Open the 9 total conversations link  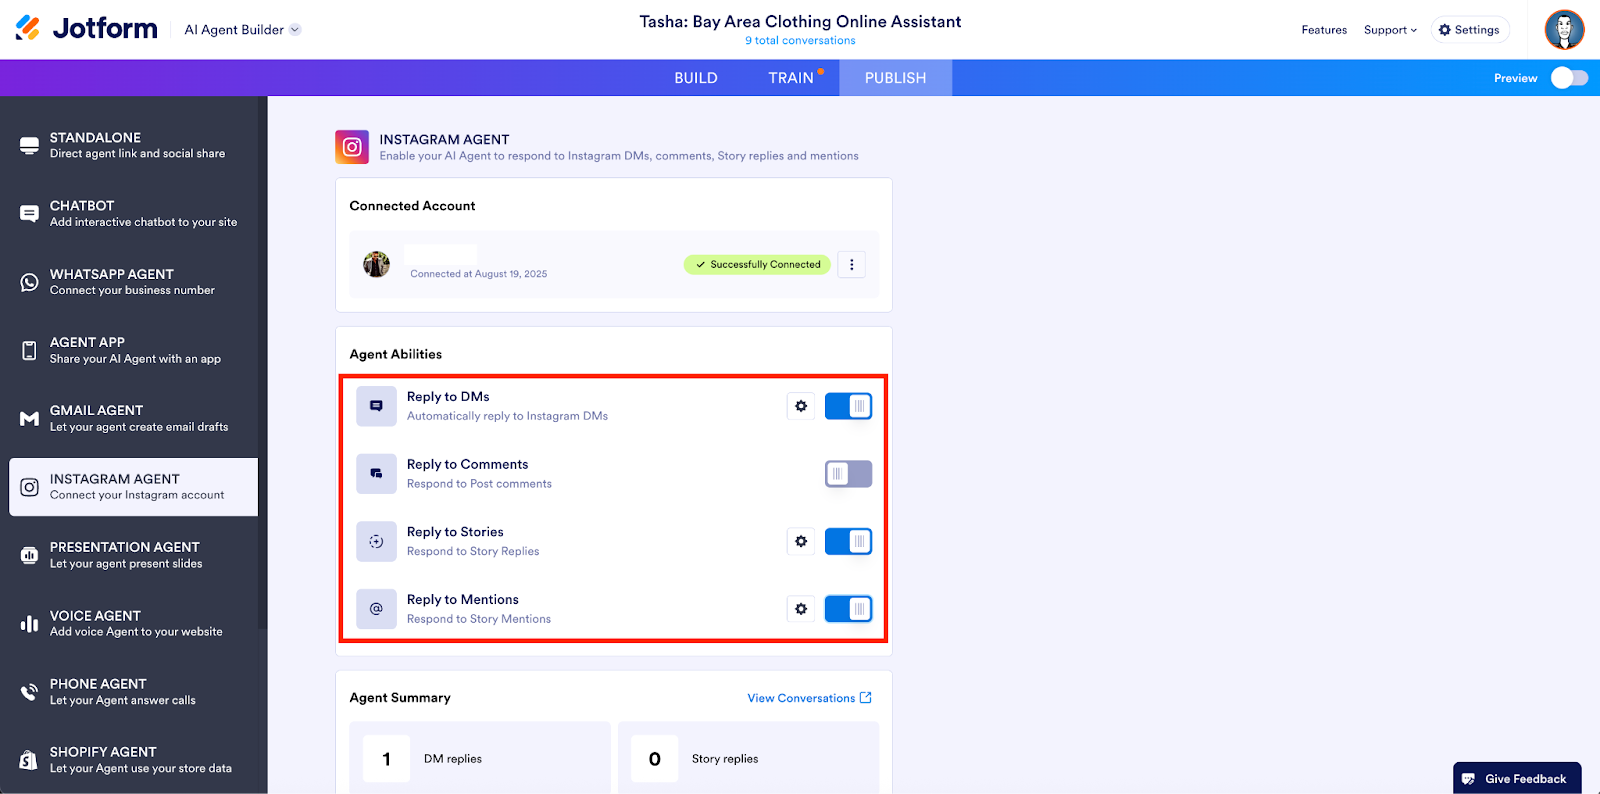pos(800,41)
